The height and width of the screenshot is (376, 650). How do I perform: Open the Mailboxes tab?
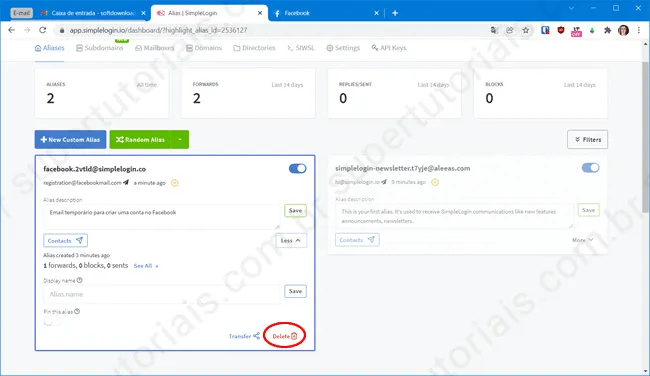[x=155, y=48]
